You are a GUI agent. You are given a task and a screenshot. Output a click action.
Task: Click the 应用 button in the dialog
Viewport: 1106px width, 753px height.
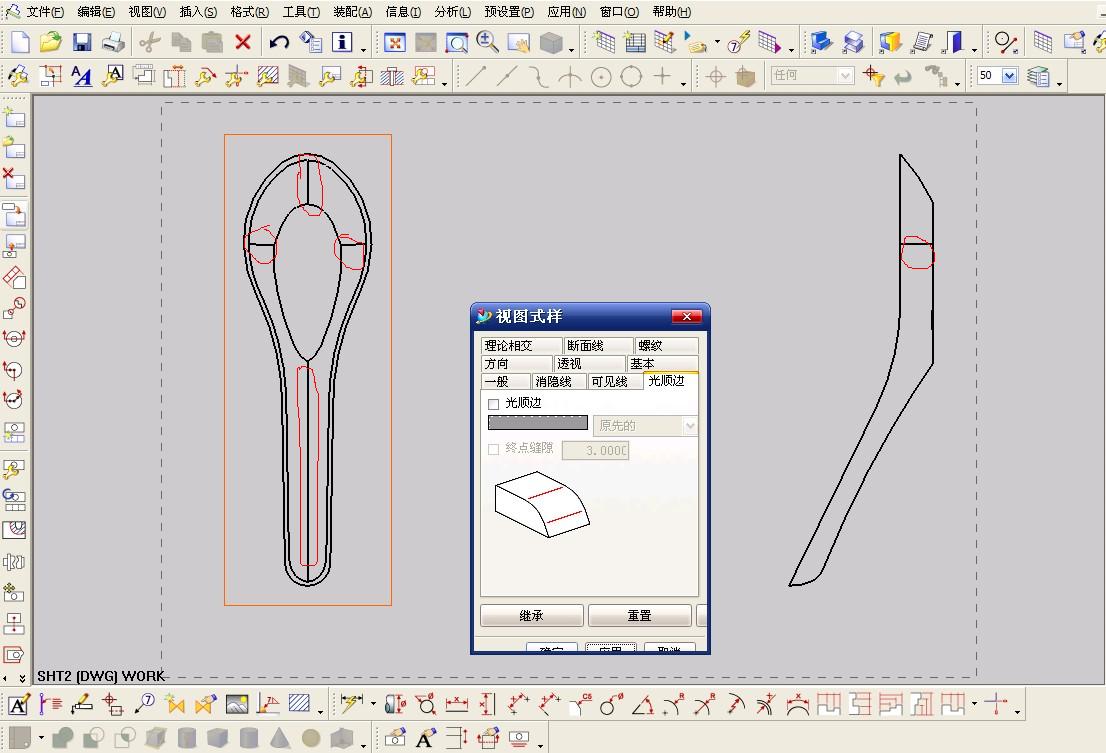point(611,647)
